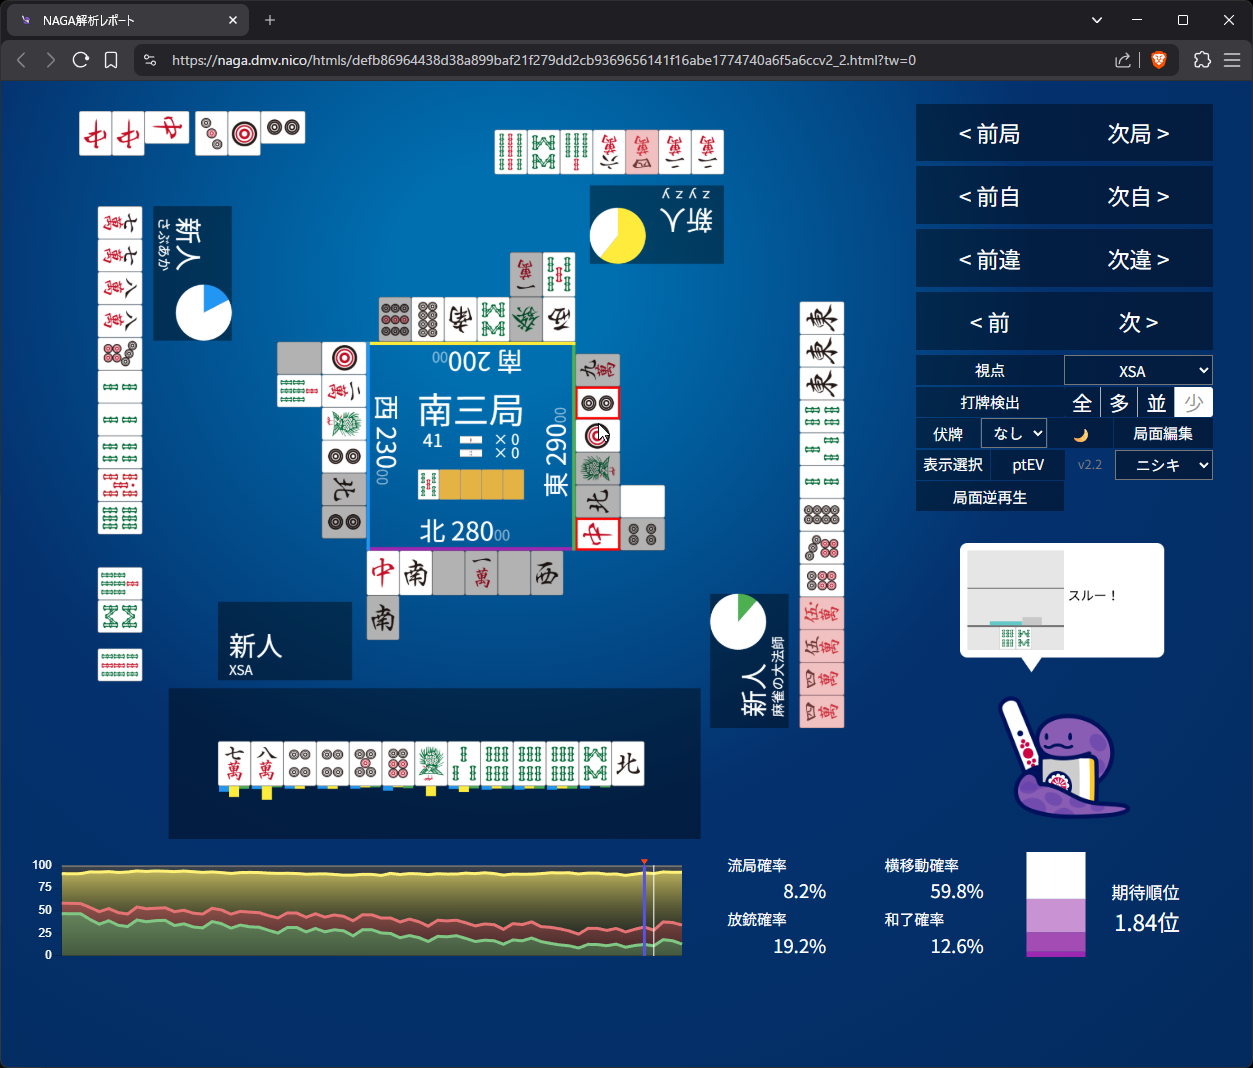Viewport: 1253px width, 1068px height.
Task: Open the ニシキ model type dropdown
Action: [x=1163, y=465]
